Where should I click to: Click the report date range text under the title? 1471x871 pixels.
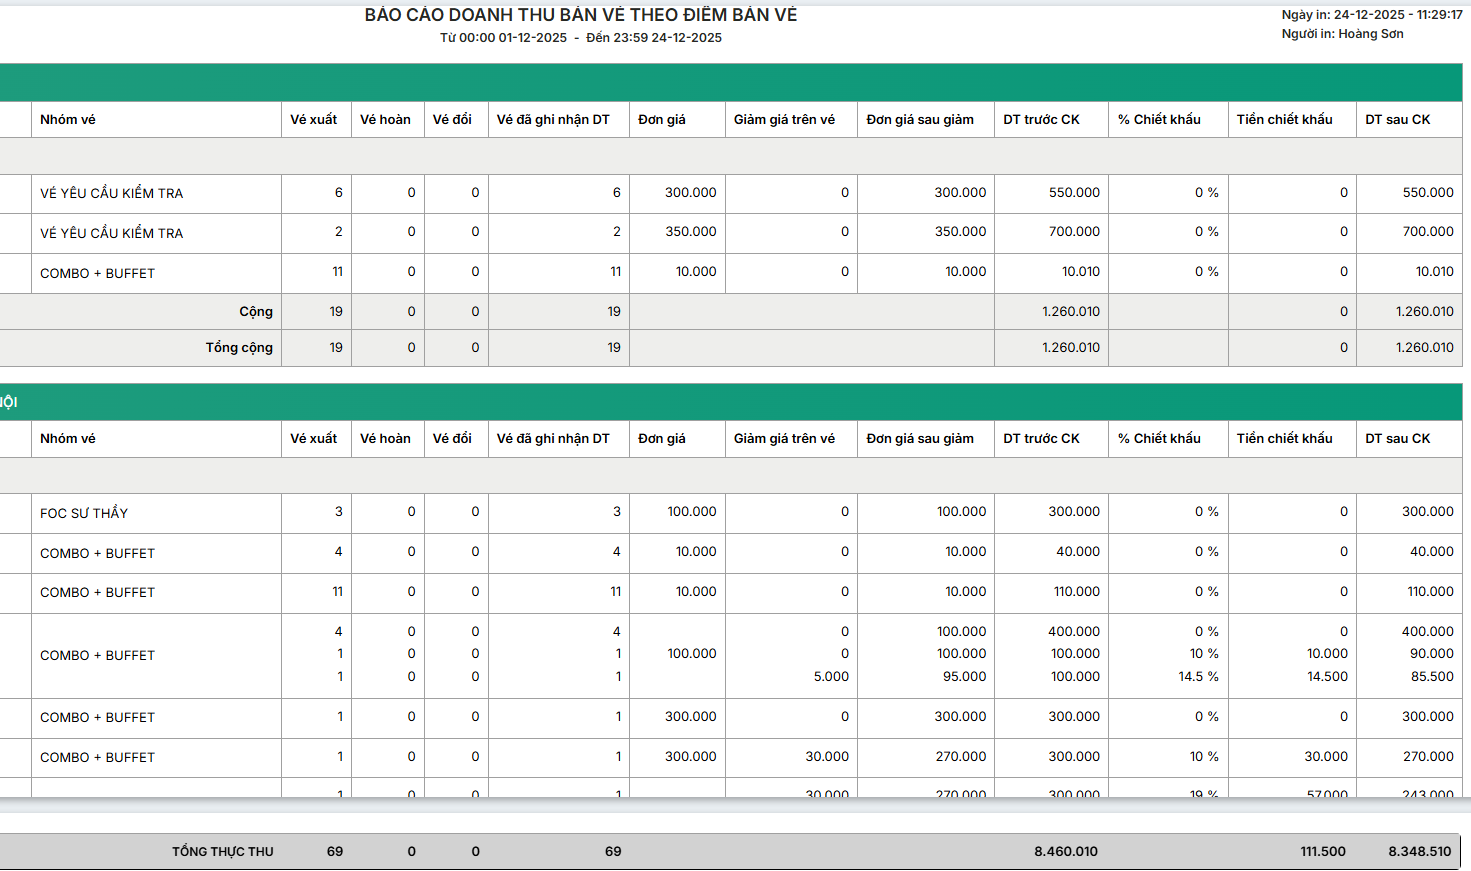[580, 38]
